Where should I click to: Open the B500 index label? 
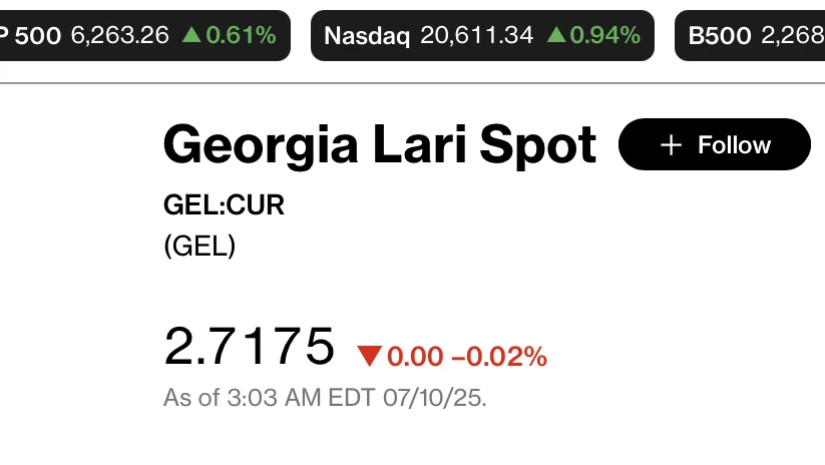pyautogui.click(x=719, y=36)
